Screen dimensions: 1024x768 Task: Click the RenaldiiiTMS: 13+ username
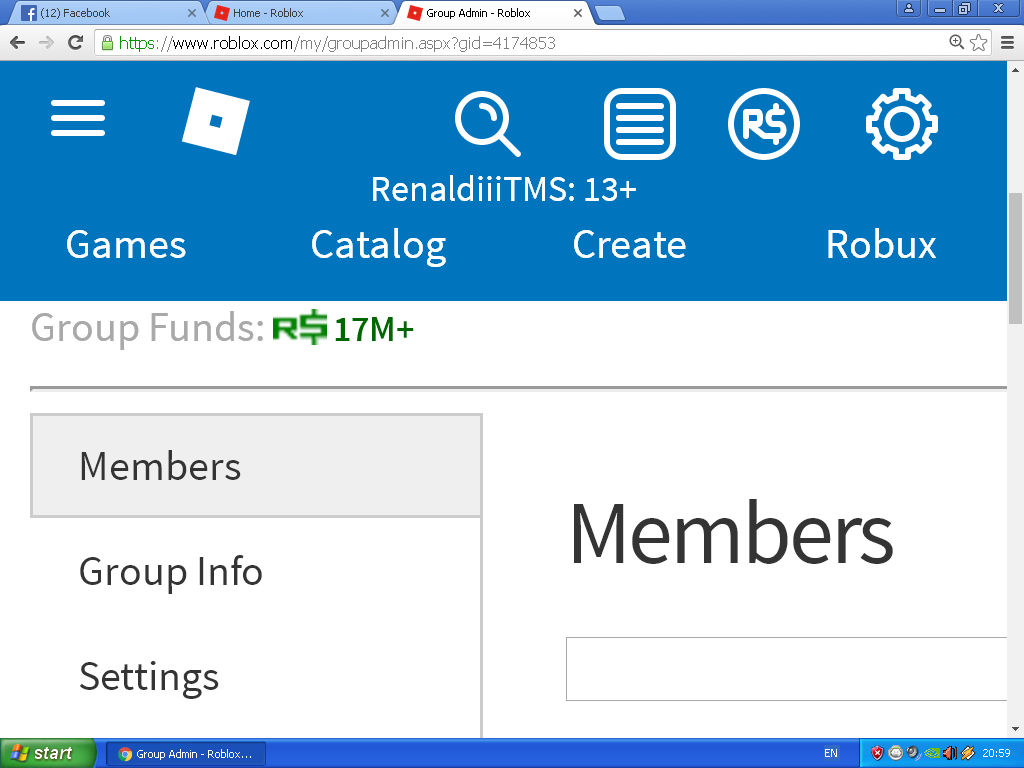tap(504, 189)
